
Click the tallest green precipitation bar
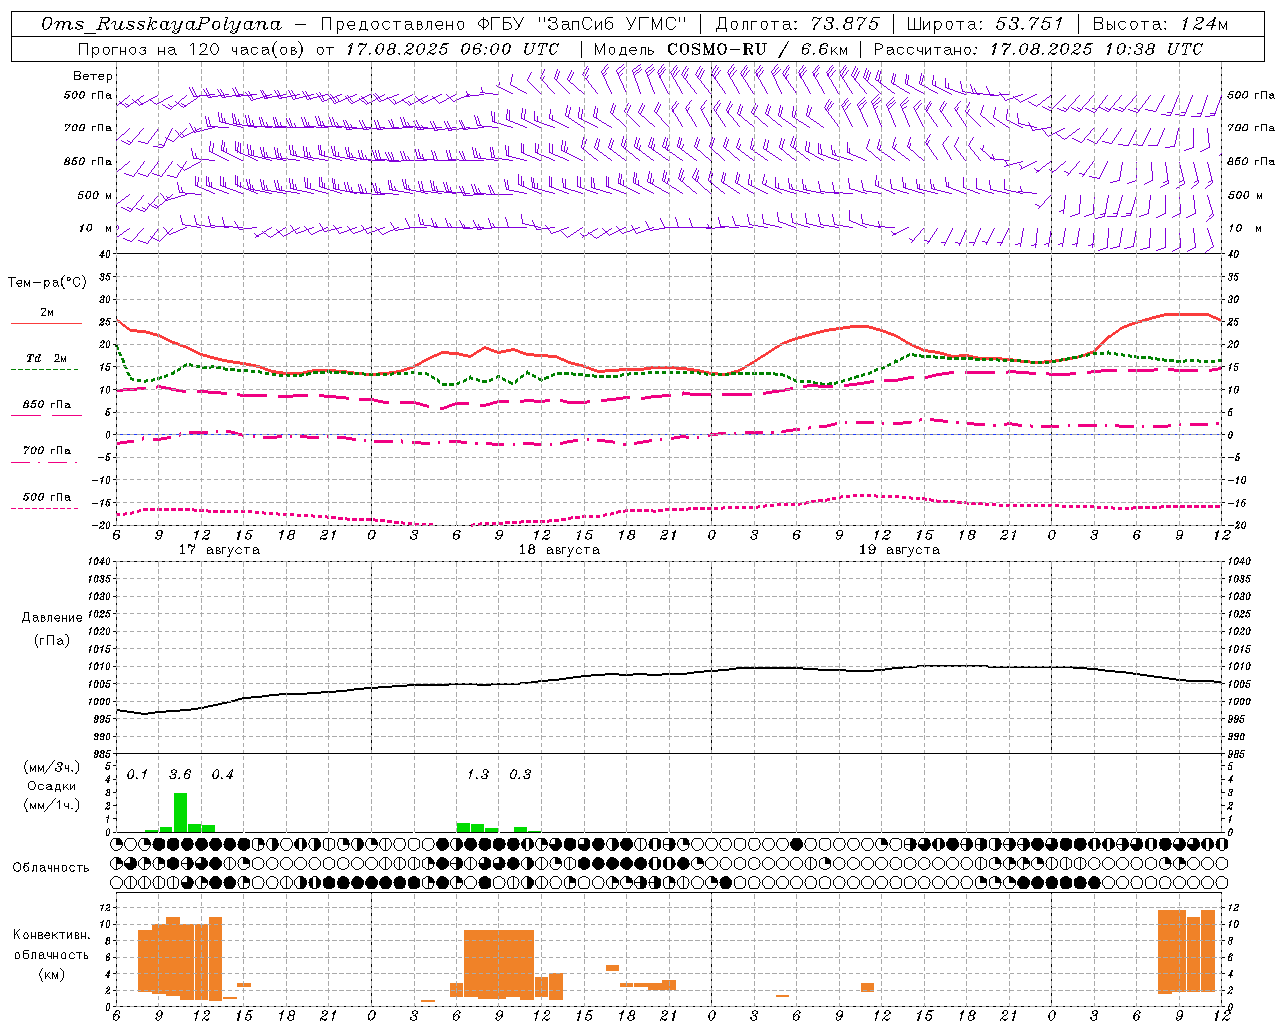(180, 812)
